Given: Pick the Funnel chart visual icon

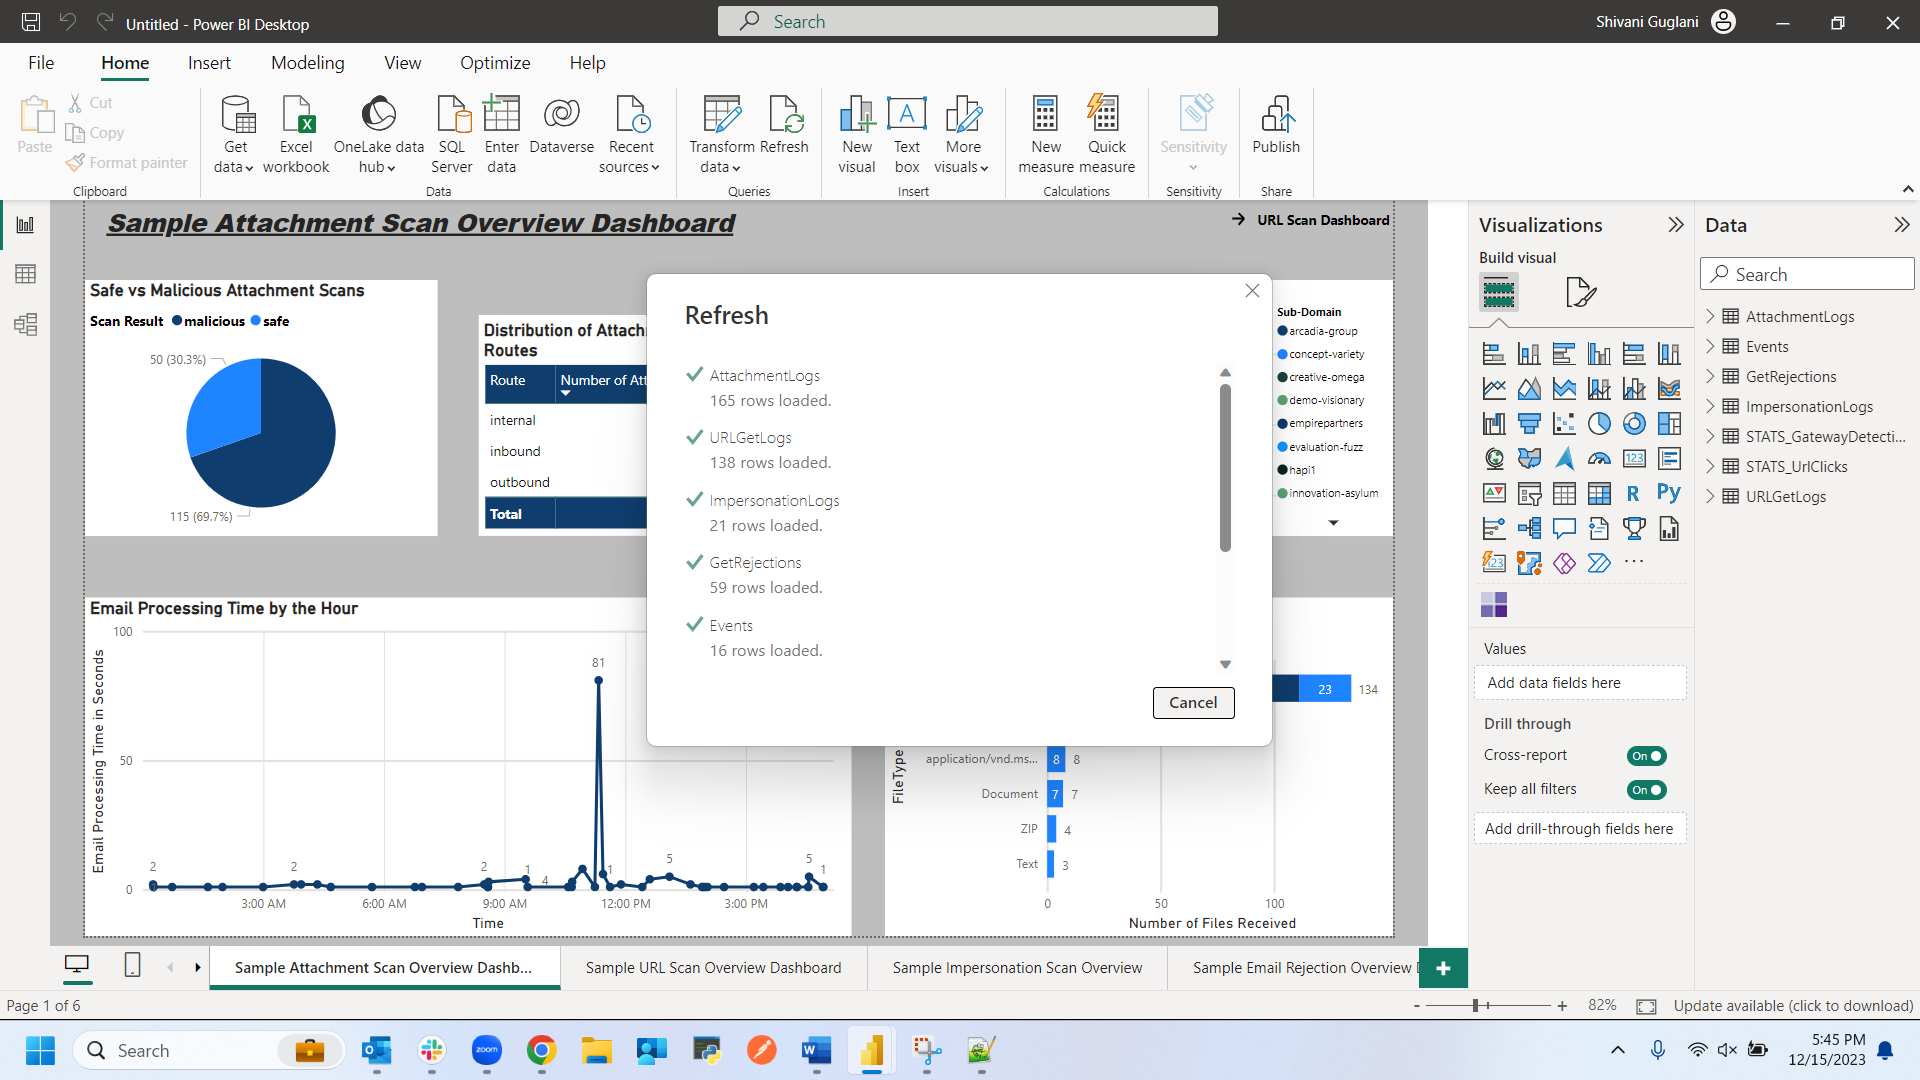Looking at the screenshot, I should pos(1529,424).
